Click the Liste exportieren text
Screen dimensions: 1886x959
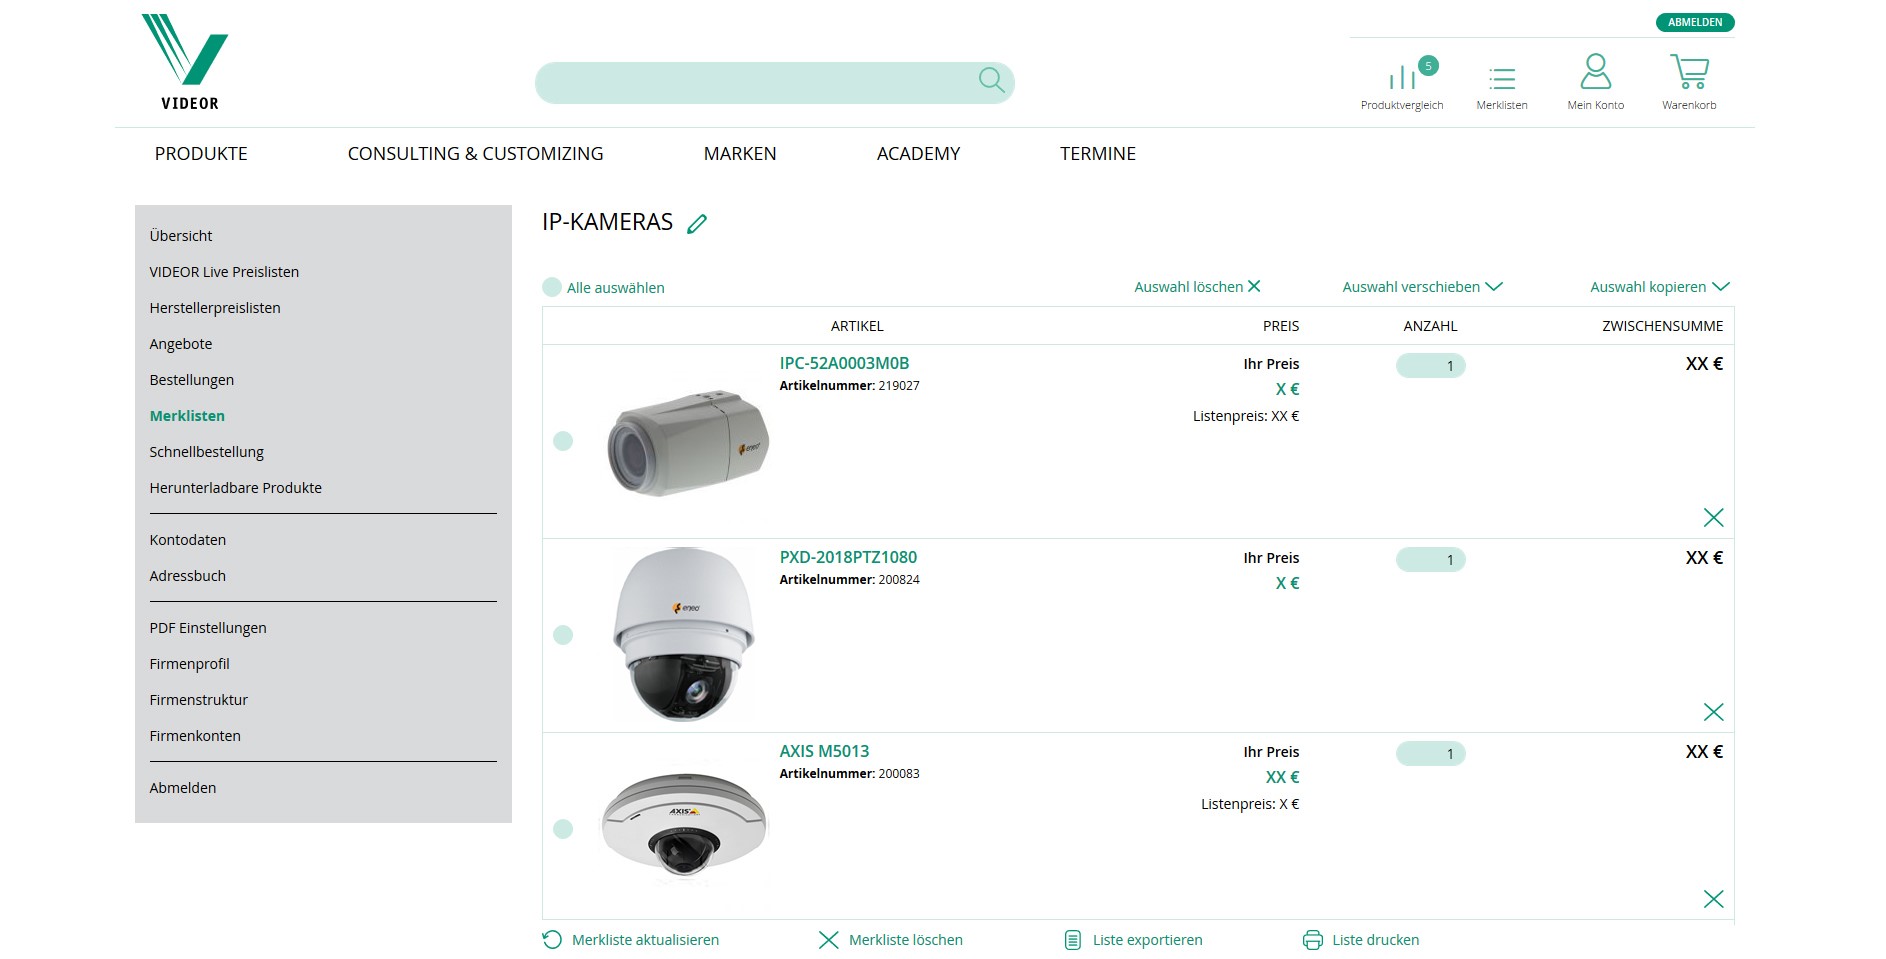coord(1148,940)
